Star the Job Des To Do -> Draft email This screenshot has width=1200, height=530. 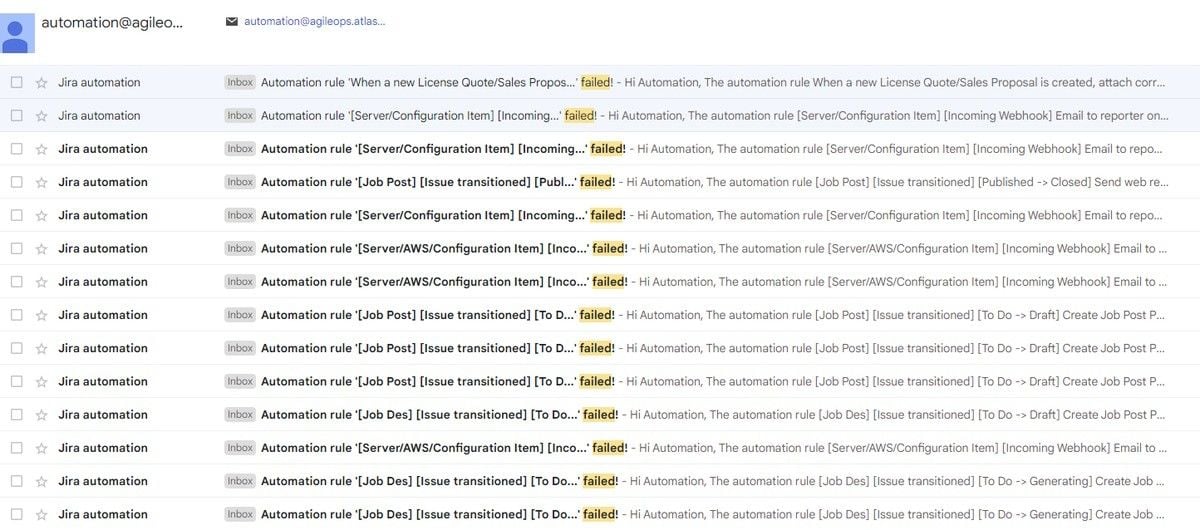point(41,415)
